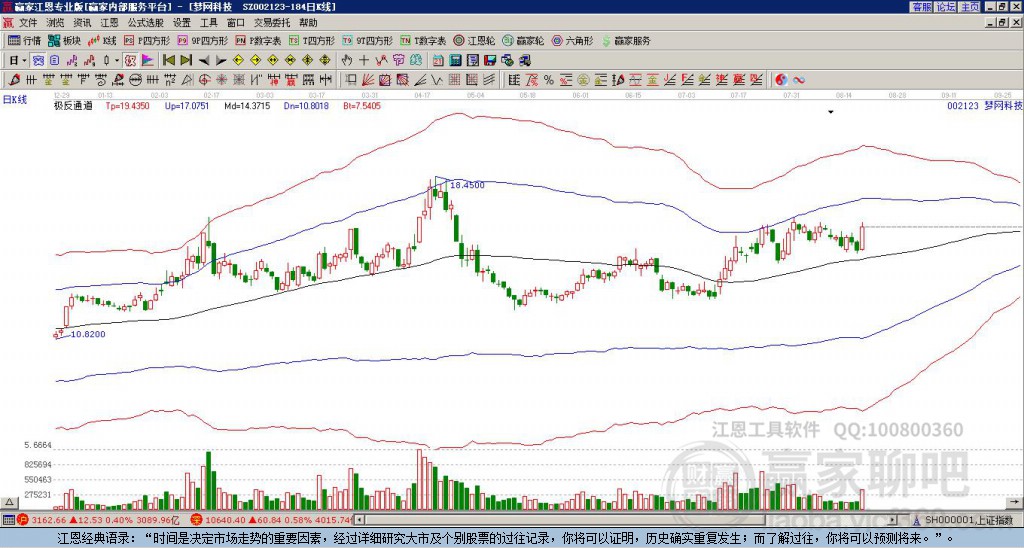Screen dimensions: 1024x548
Task: Open the calculator icon
Action: (x=455, y=60)
